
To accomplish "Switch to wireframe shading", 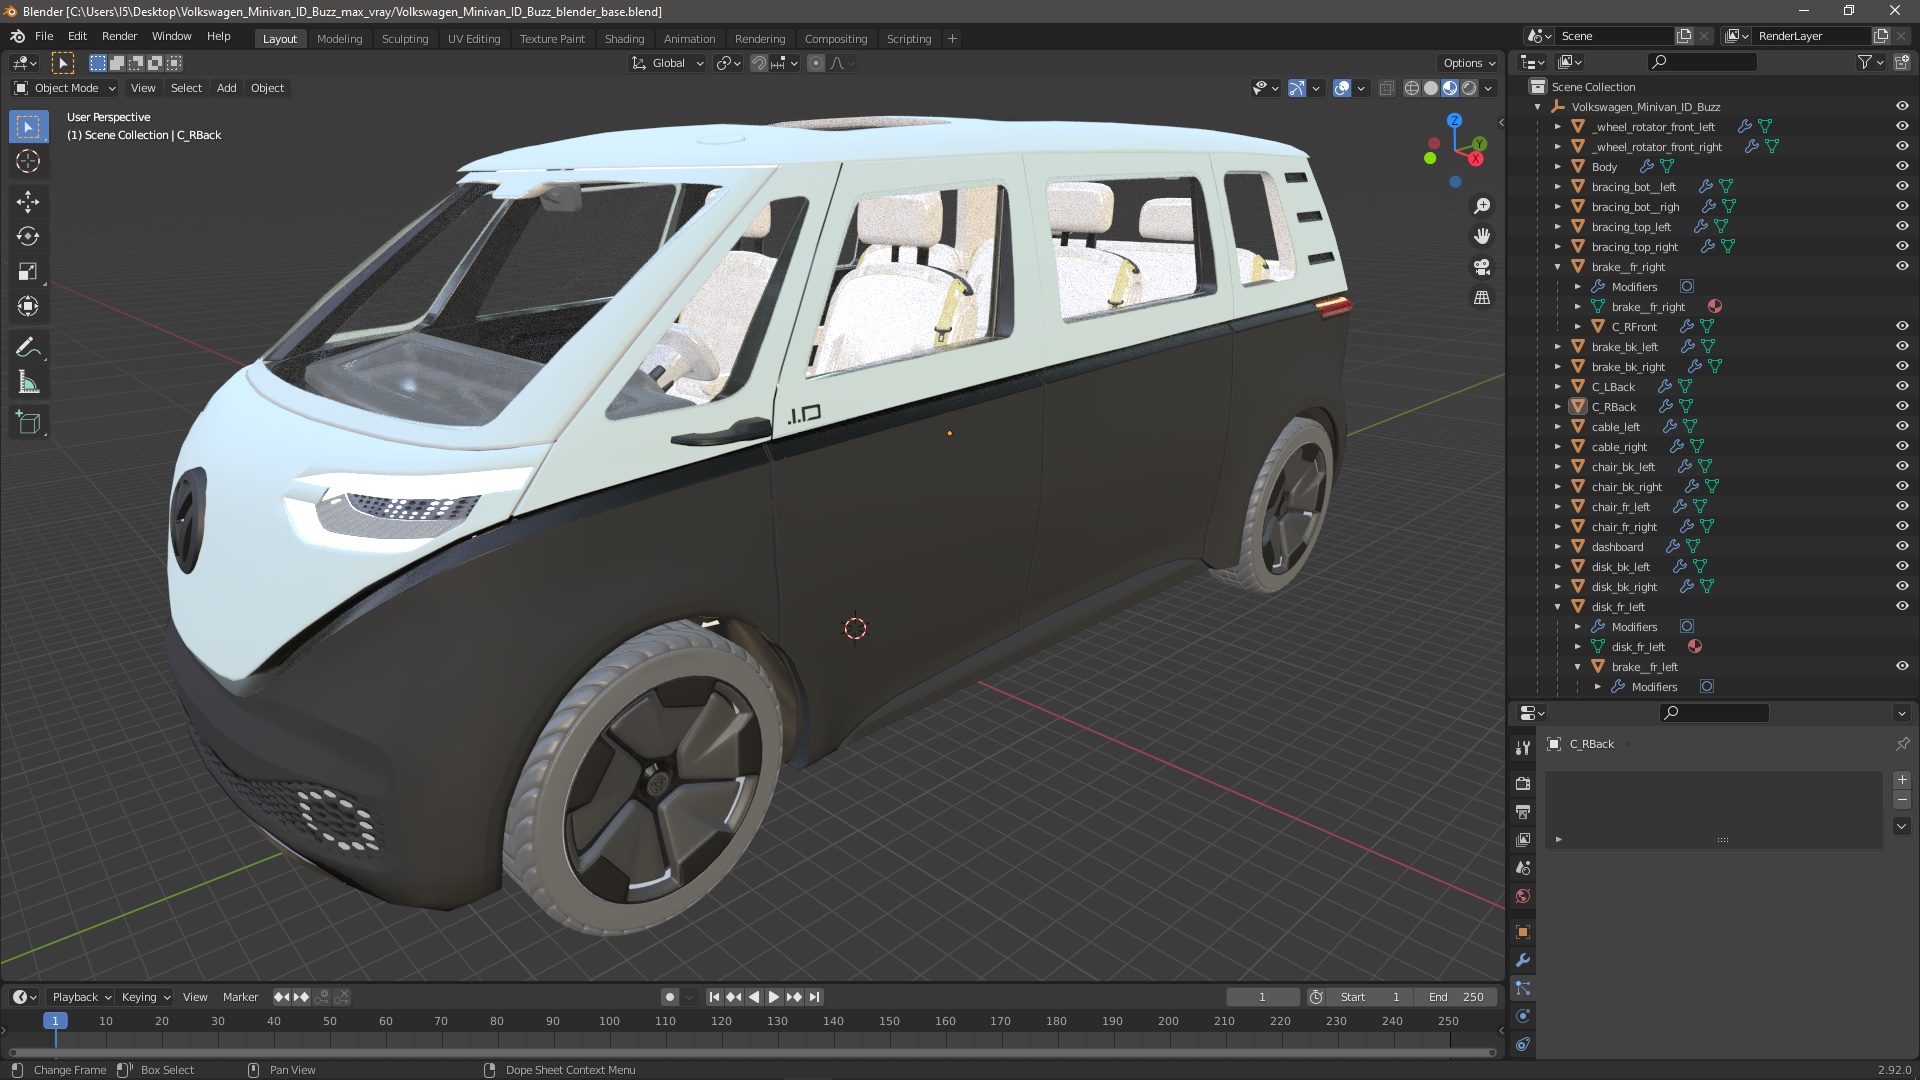I will point(1411,88).
